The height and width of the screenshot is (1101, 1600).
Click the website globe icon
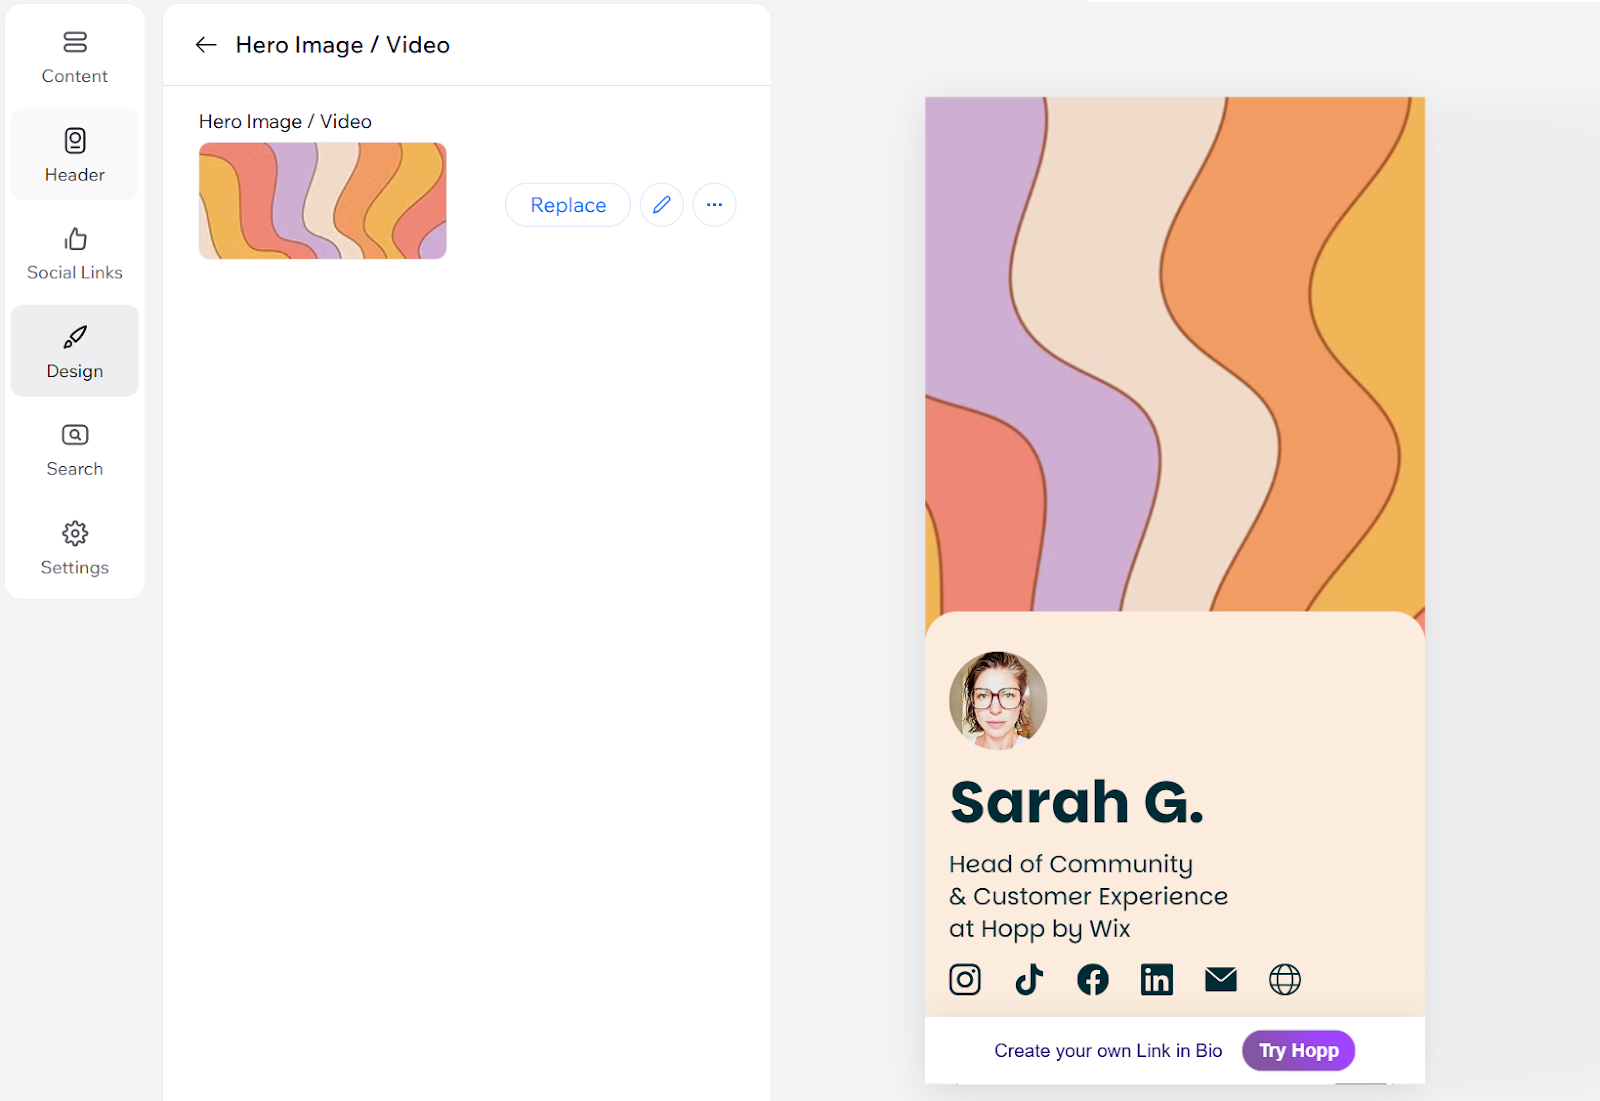[1285, 979]
